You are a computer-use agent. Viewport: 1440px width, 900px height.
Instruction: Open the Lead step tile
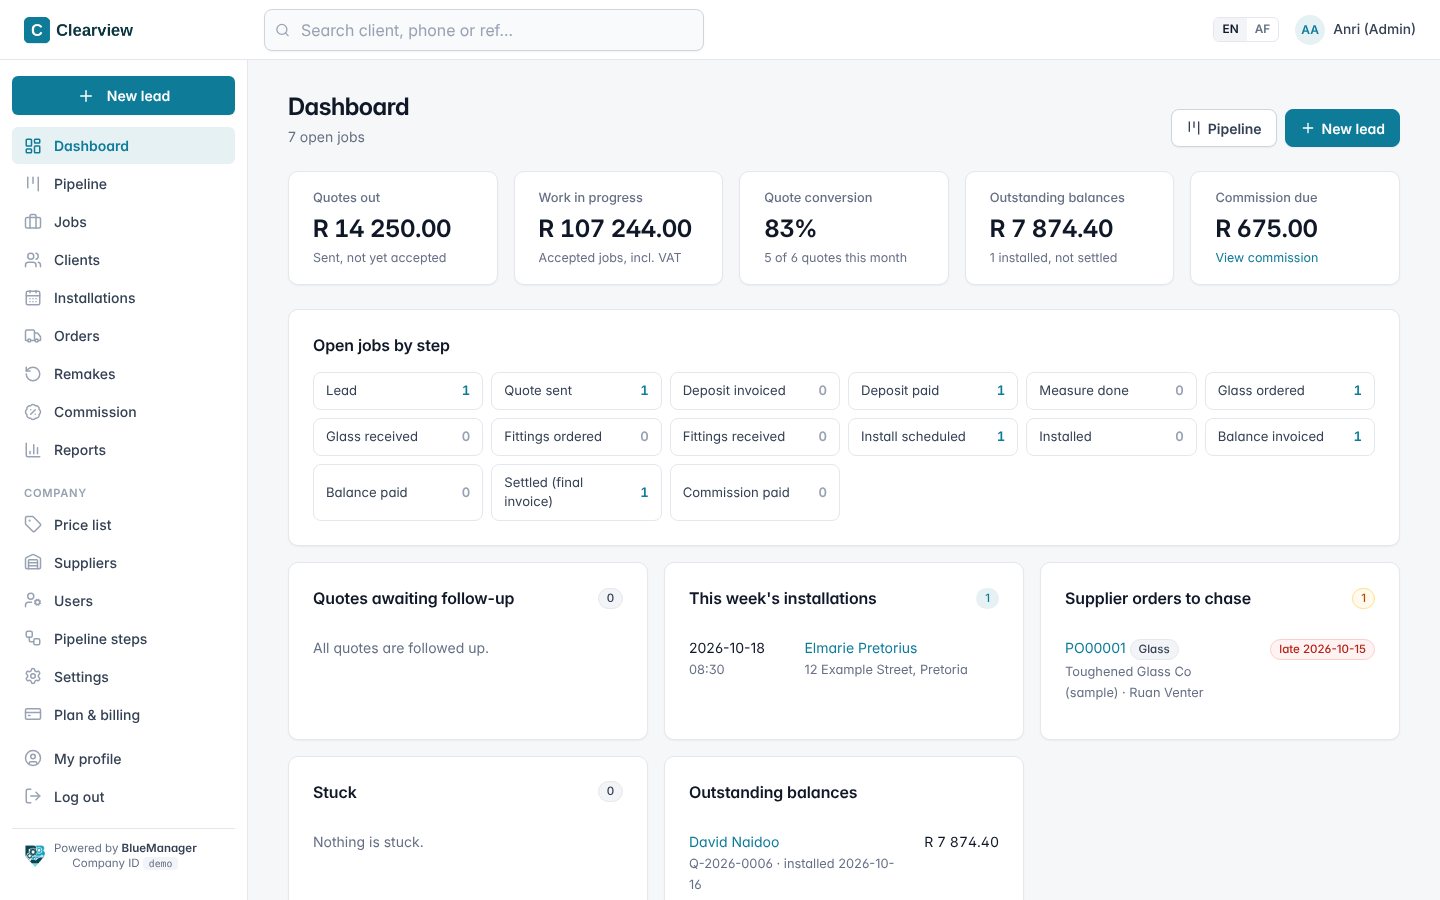coord(398,391)
